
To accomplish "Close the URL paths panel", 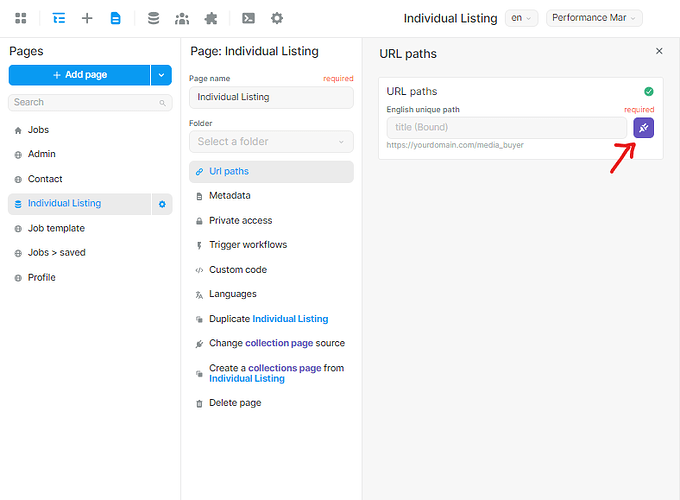I will click(x=659, y=51).
